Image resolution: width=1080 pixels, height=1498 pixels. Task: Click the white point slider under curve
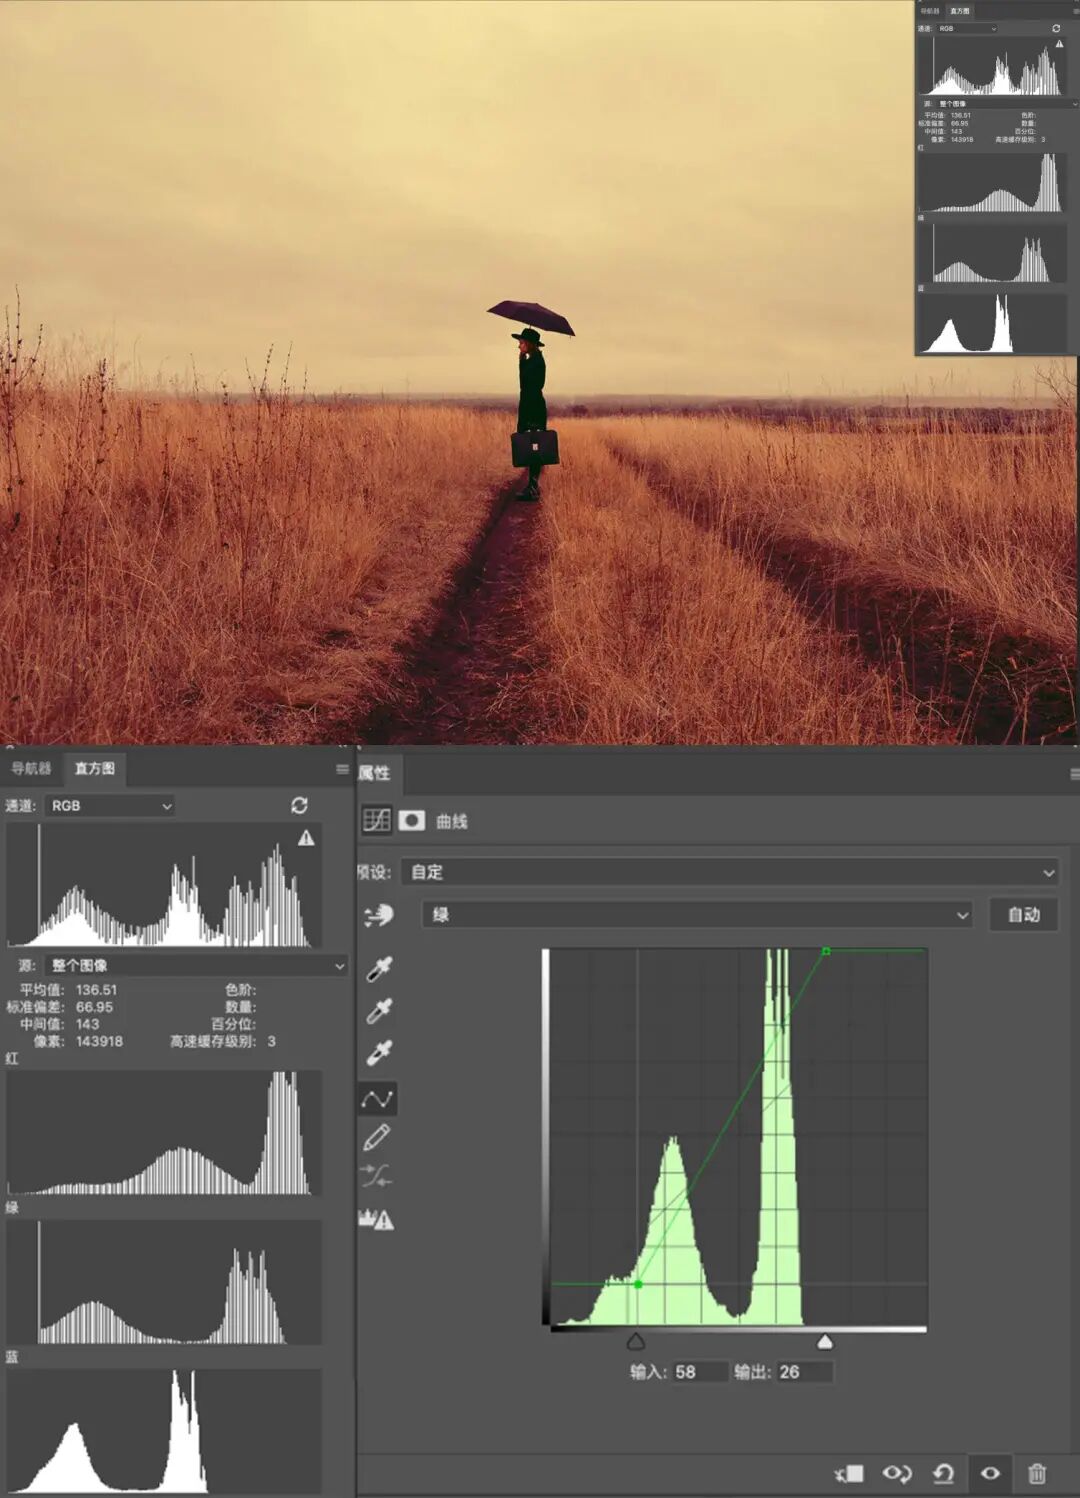point(825,1341)
